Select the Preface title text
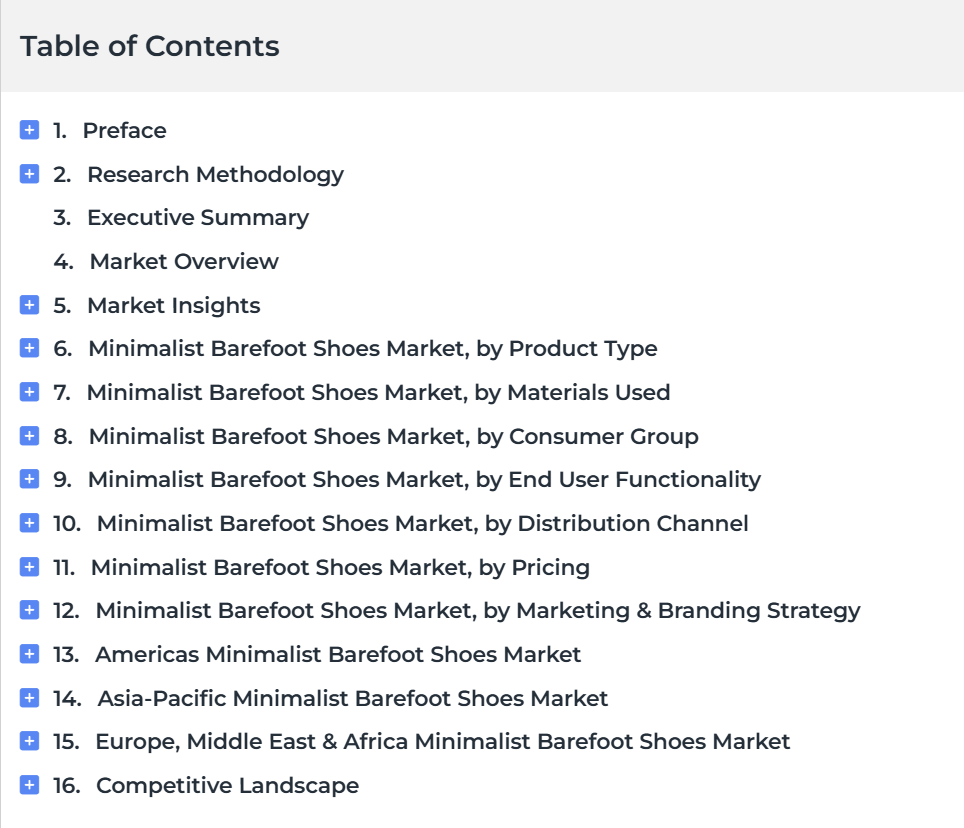 tap(124, 130)
